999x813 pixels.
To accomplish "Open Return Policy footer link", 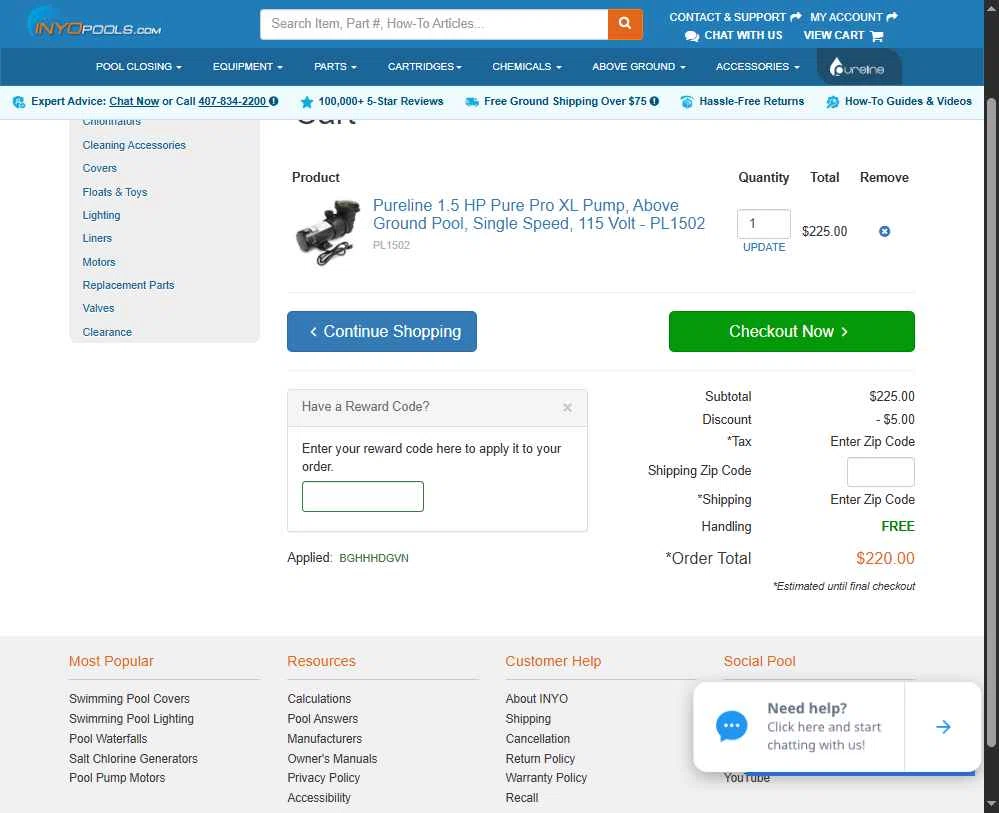I will 540,759.
